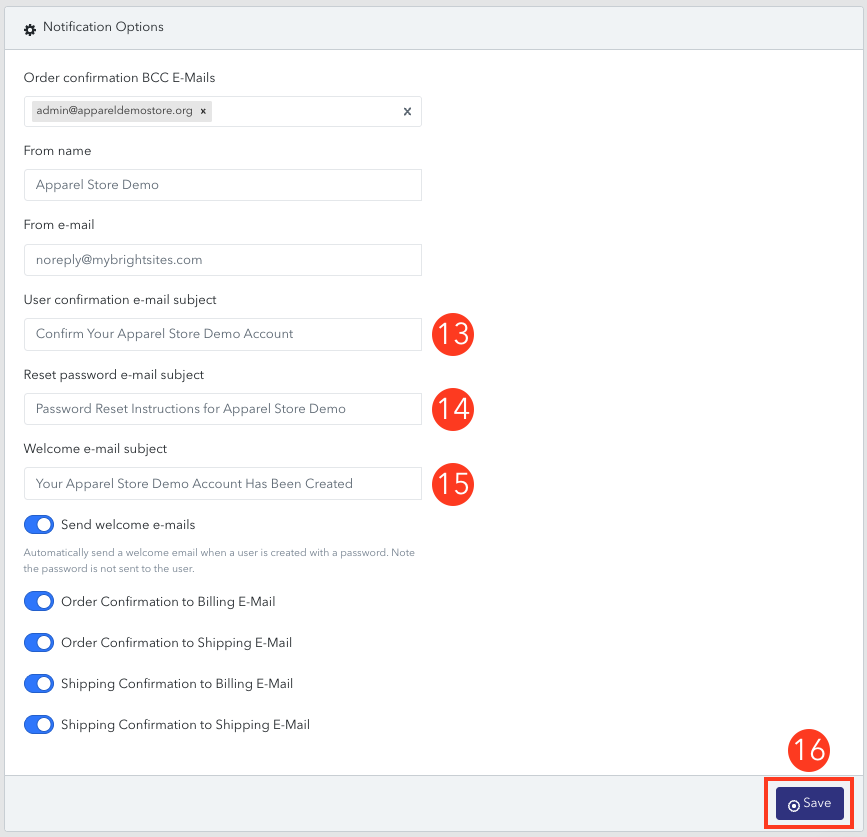Click the From e-mail input field
The image size is (867, 837).
point(223,260)
